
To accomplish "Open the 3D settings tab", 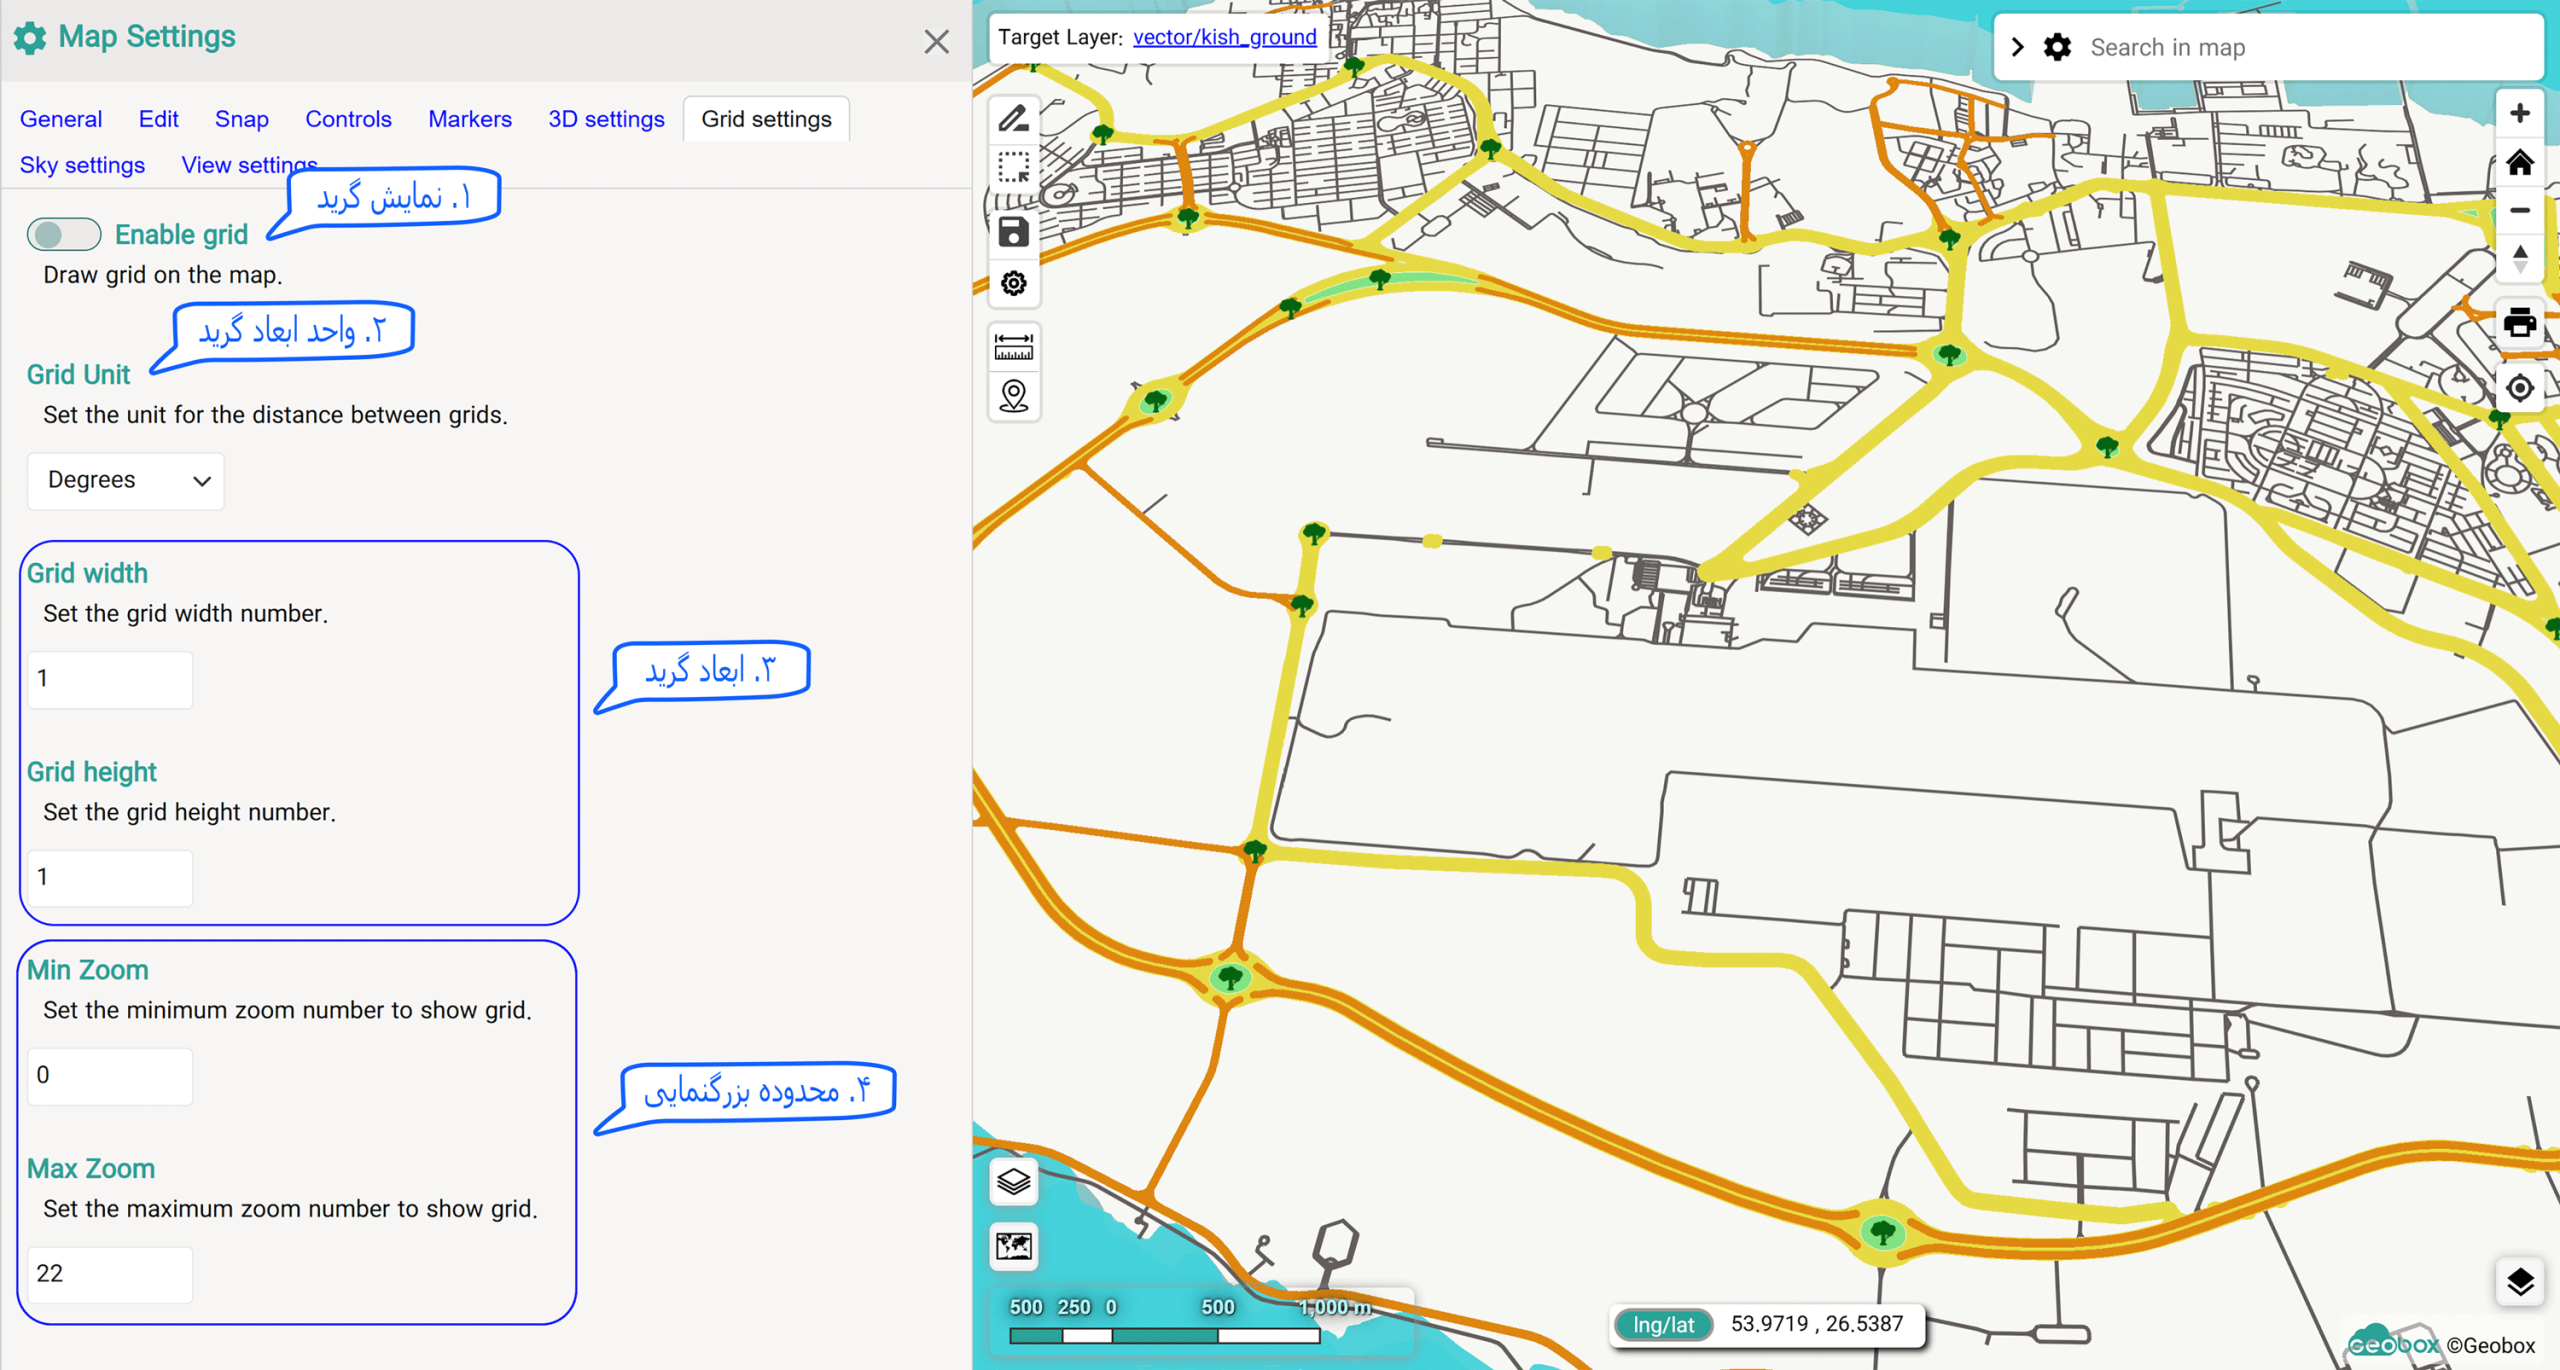I will point(606,119).
